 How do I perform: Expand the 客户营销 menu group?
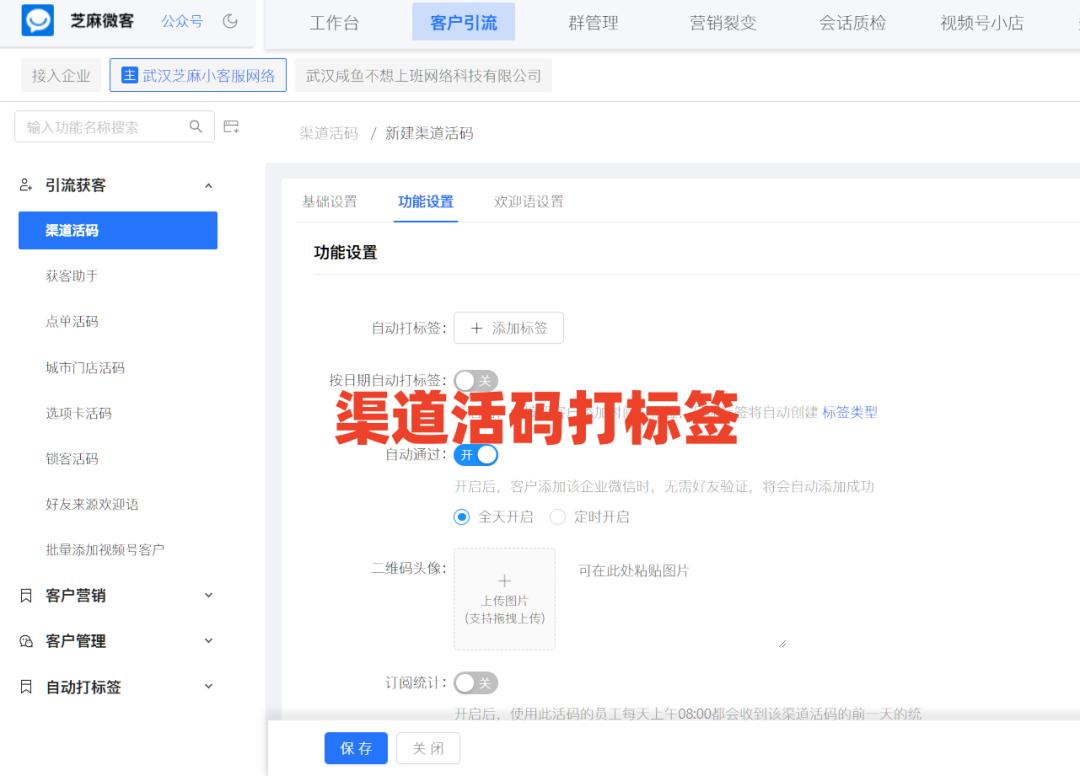[x=208, y=595]
